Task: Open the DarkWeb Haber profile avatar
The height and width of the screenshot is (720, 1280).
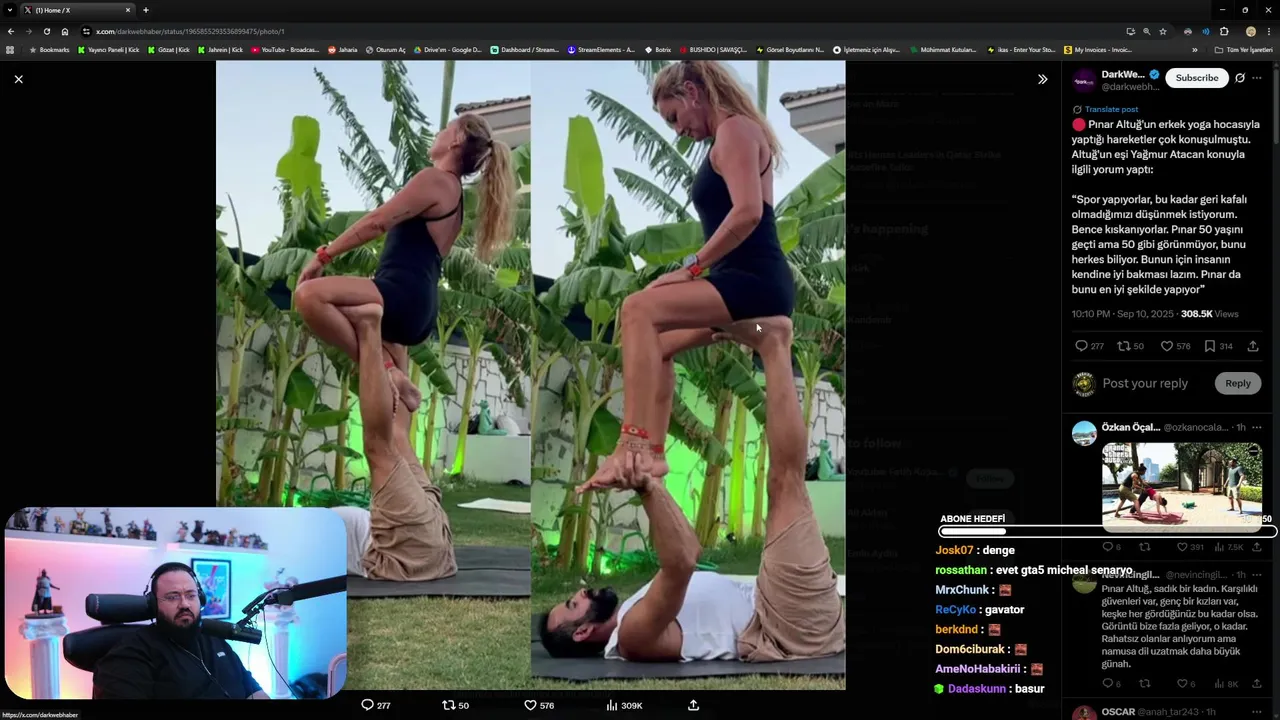Action: pos(1084,81)
